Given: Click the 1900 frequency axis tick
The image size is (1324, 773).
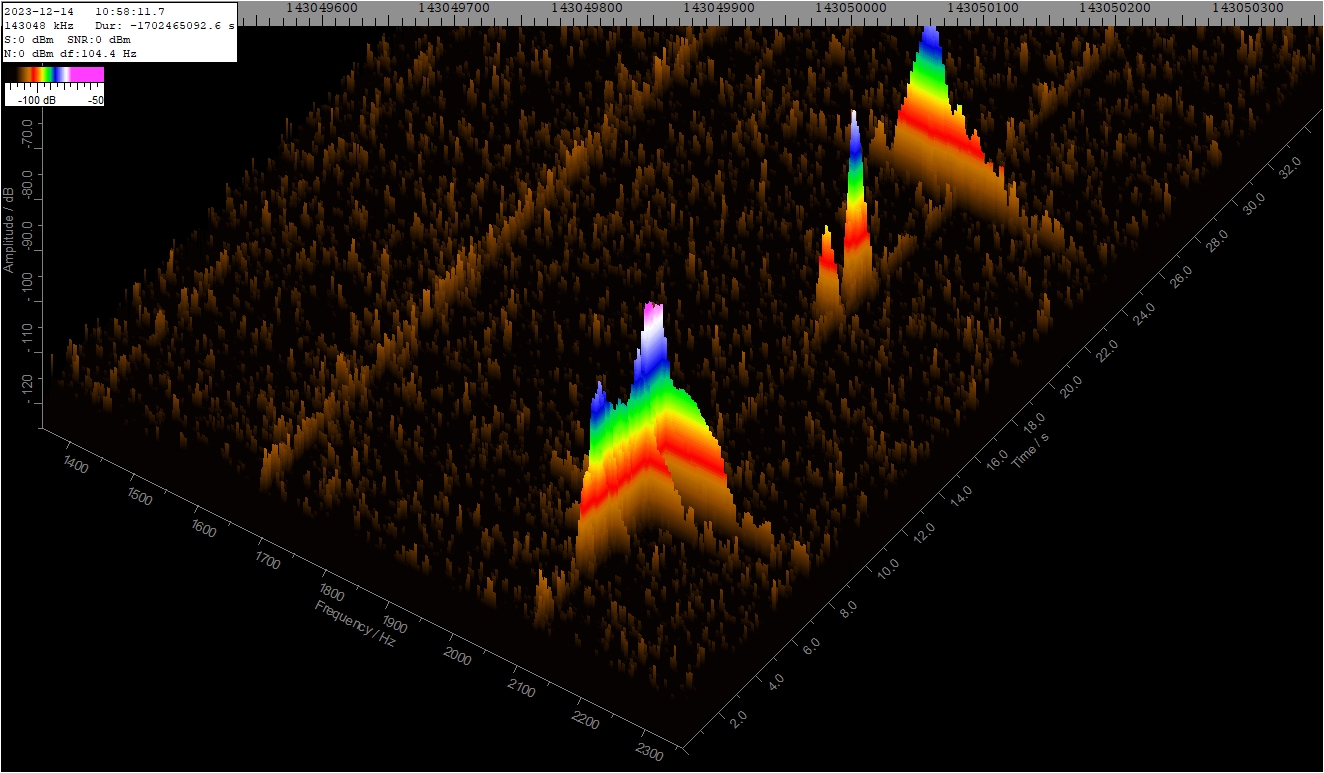Looking at the screenshot, I should [x=394, y=626].
